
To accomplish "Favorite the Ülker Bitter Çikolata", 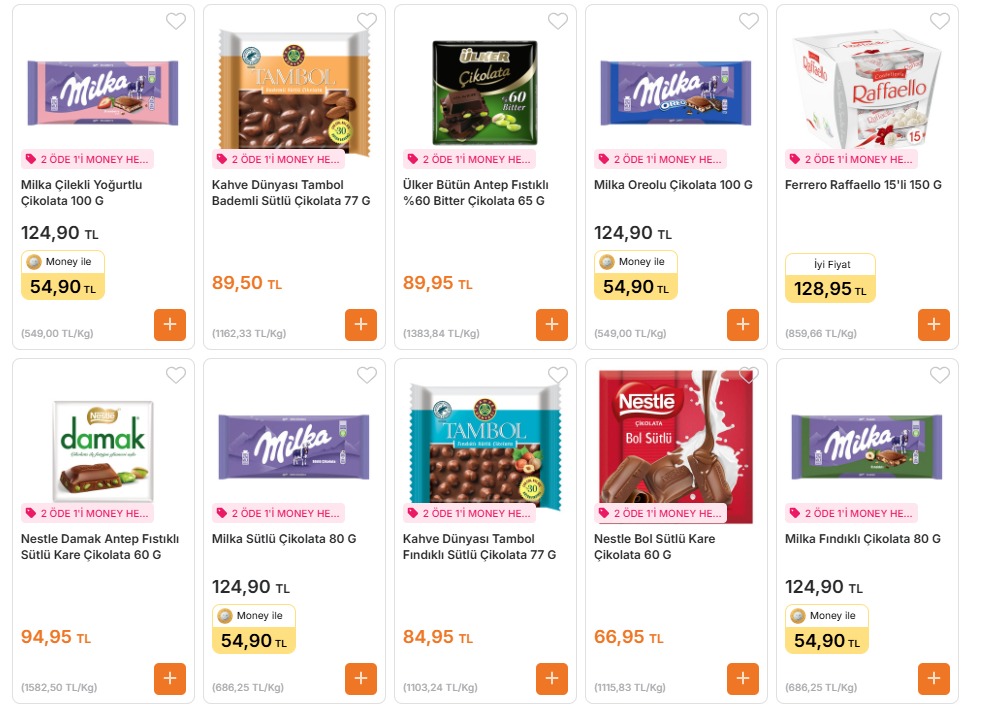I will pyautogui.click(x=558, y=21).
